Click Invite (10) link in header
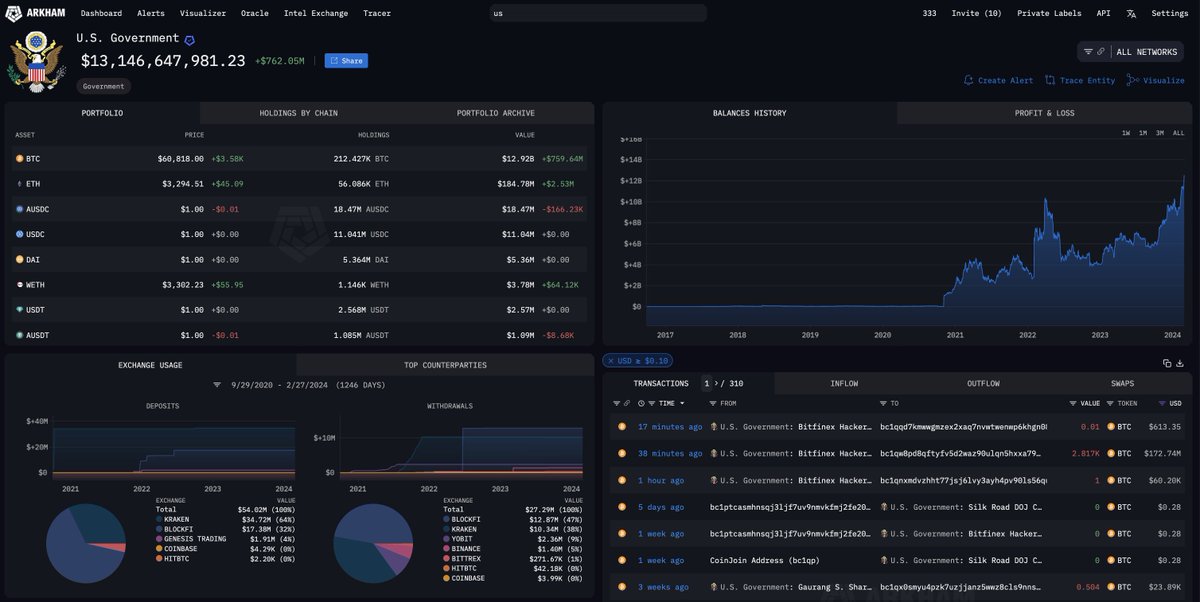 [976, 13]
